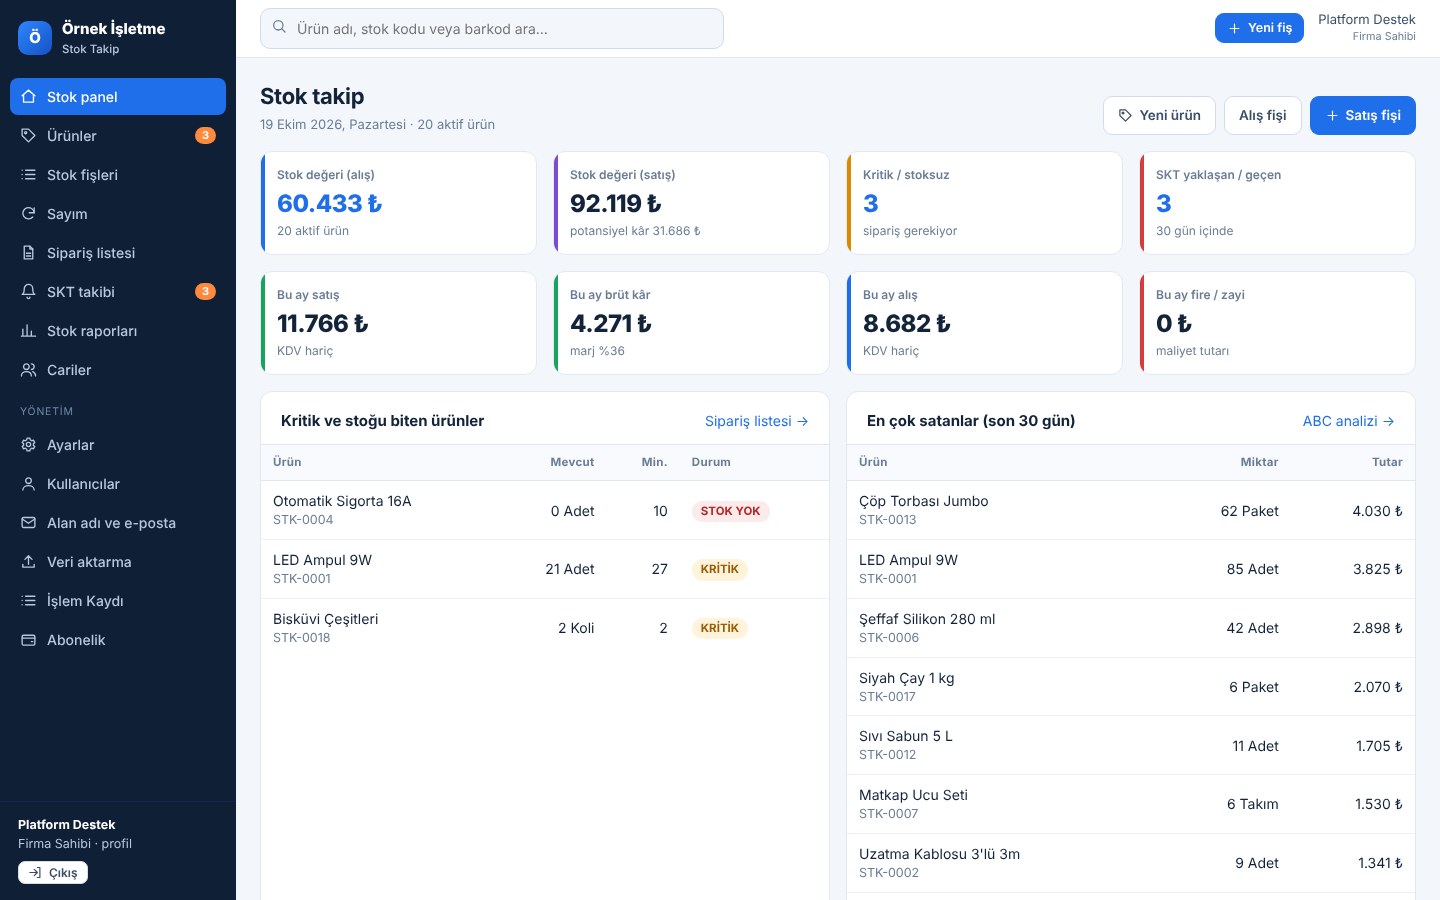Go to Stok fişleri page
1440x900 pixels.
point(118,175)
